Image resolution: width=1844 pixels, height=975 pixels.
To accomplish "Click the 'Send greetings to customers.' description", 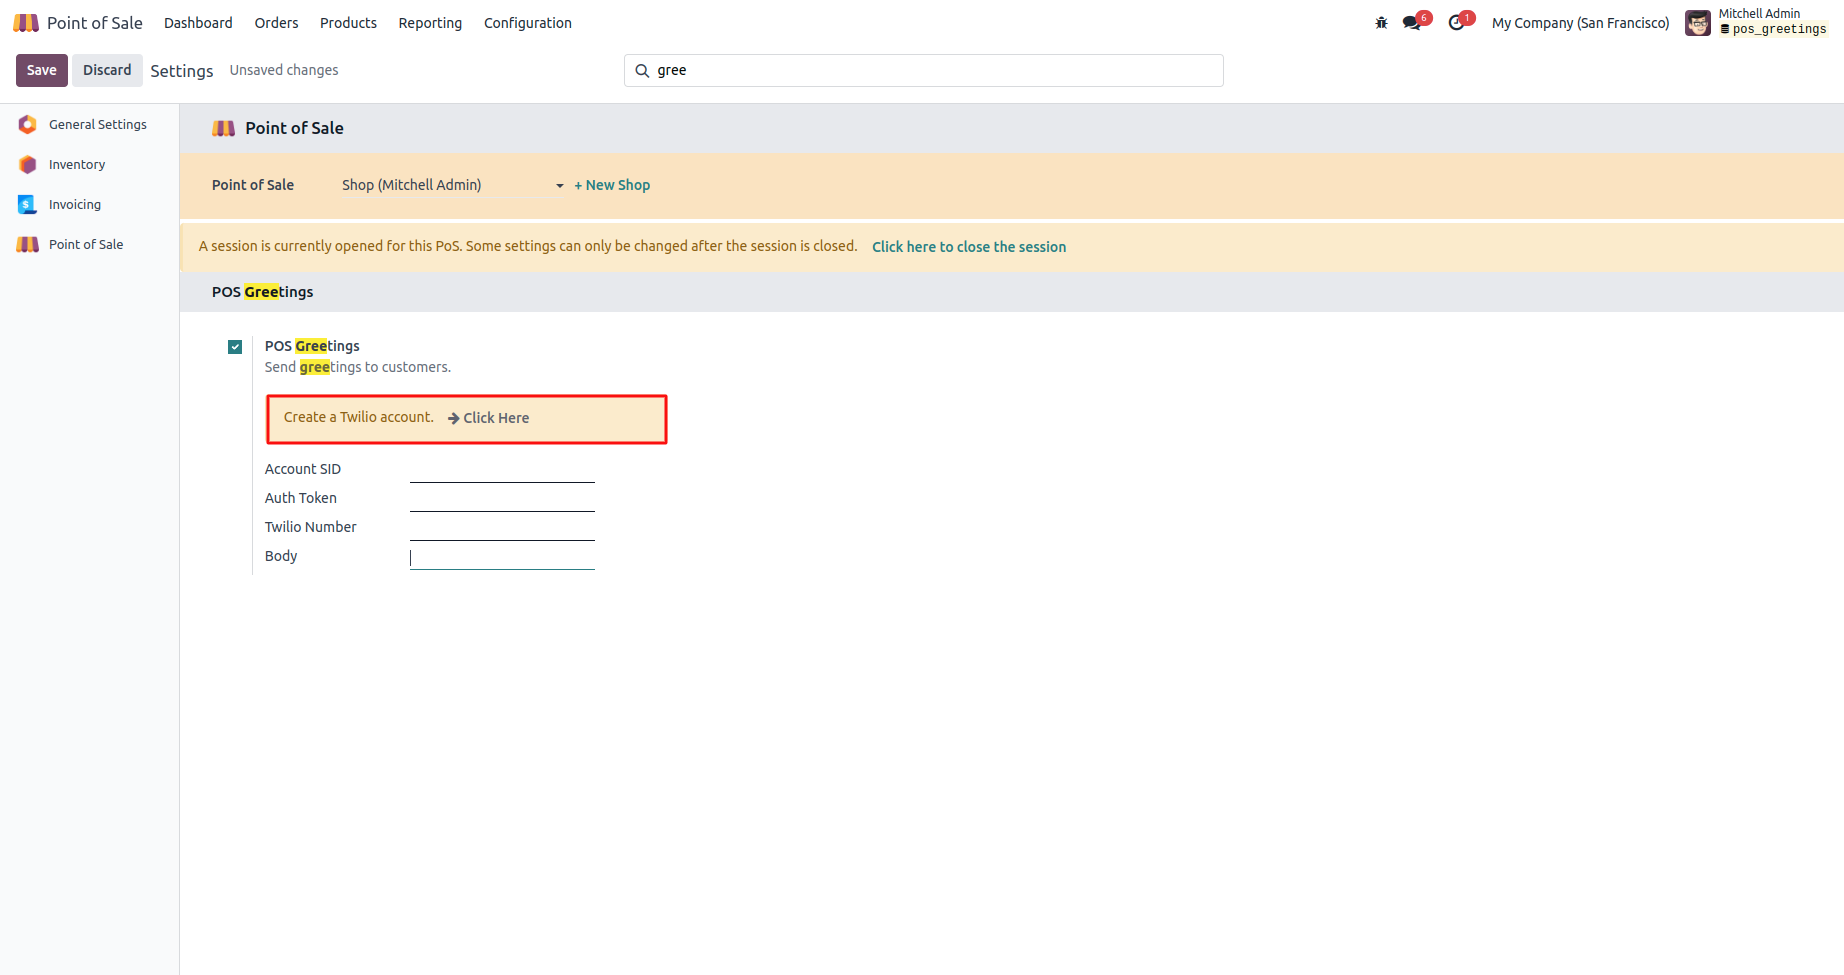I will pyautogui.click(x=358, y=367).
